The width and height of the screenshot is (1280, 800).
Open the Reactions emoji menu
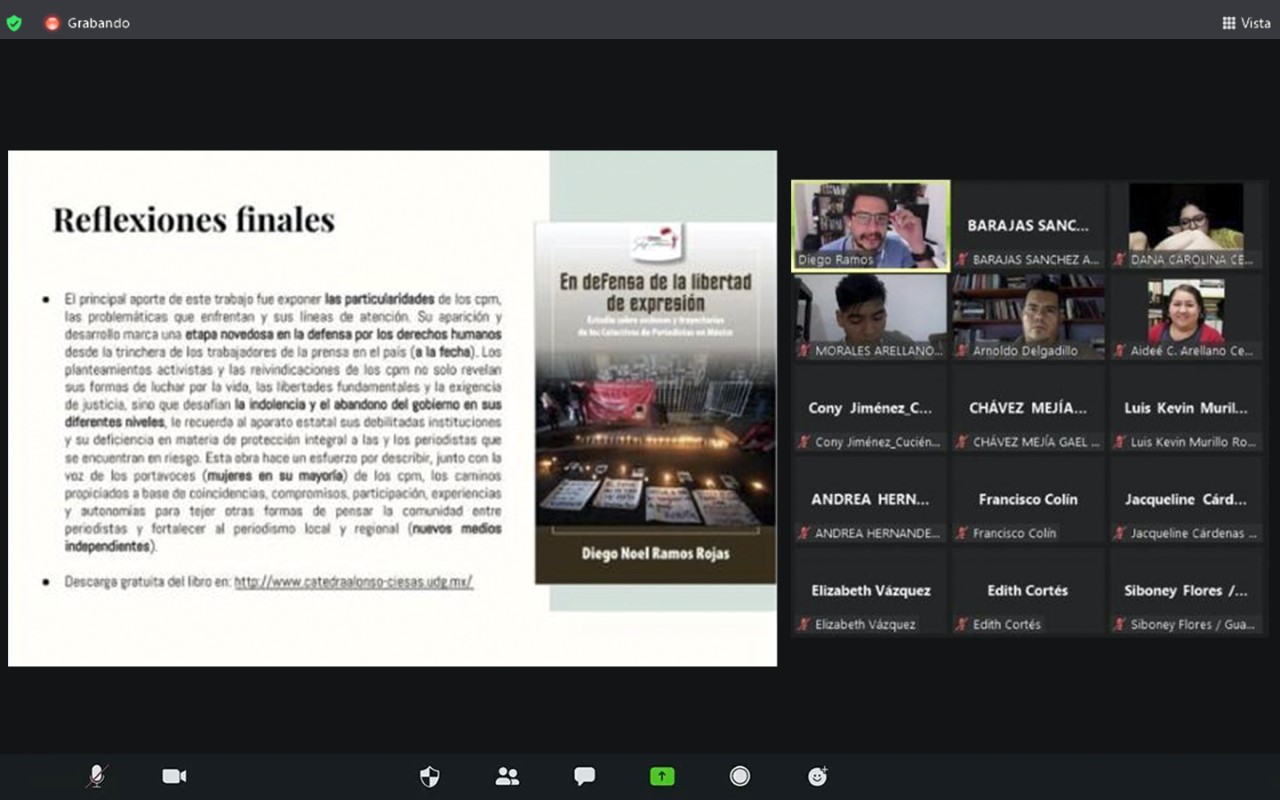(x=817, y=776)
